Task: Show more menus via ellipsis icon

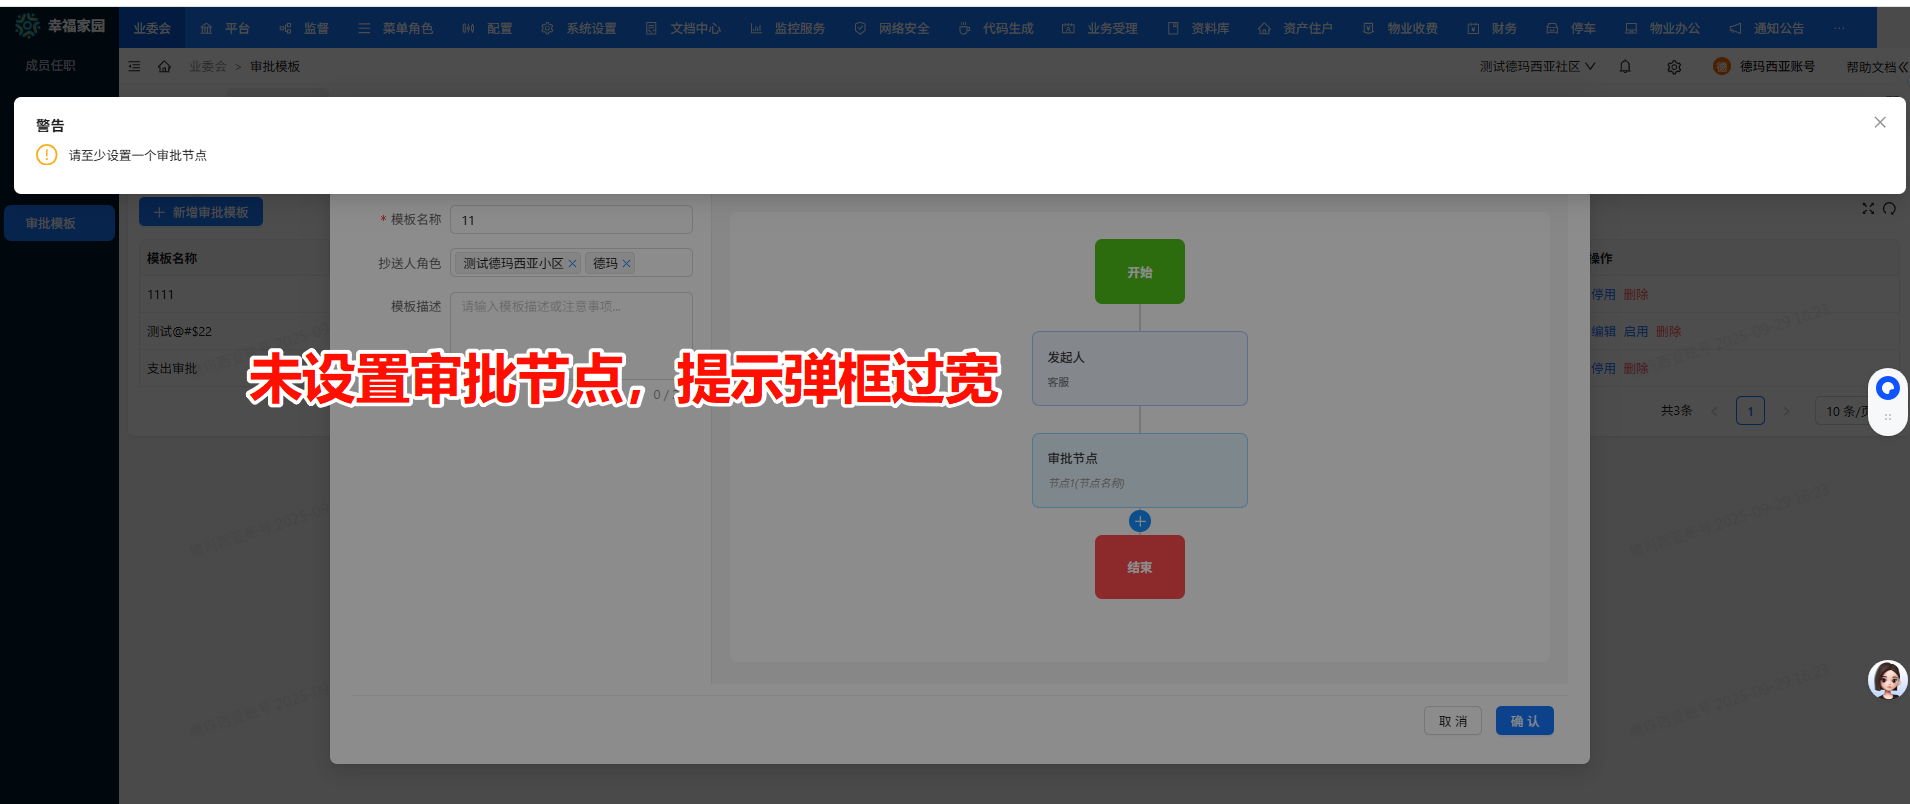Action: (x=1839, y=28)
